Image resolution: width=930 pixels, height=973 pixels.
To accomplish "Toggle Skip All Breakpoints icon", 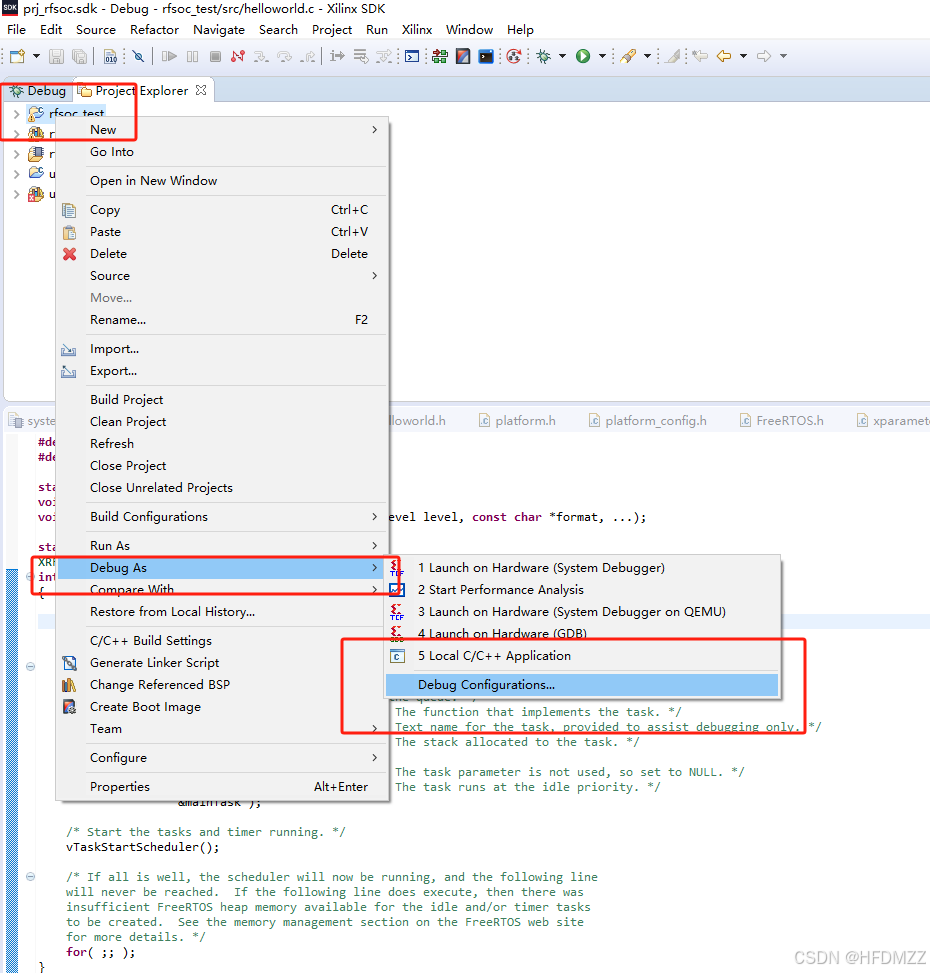I will [138, 56].
